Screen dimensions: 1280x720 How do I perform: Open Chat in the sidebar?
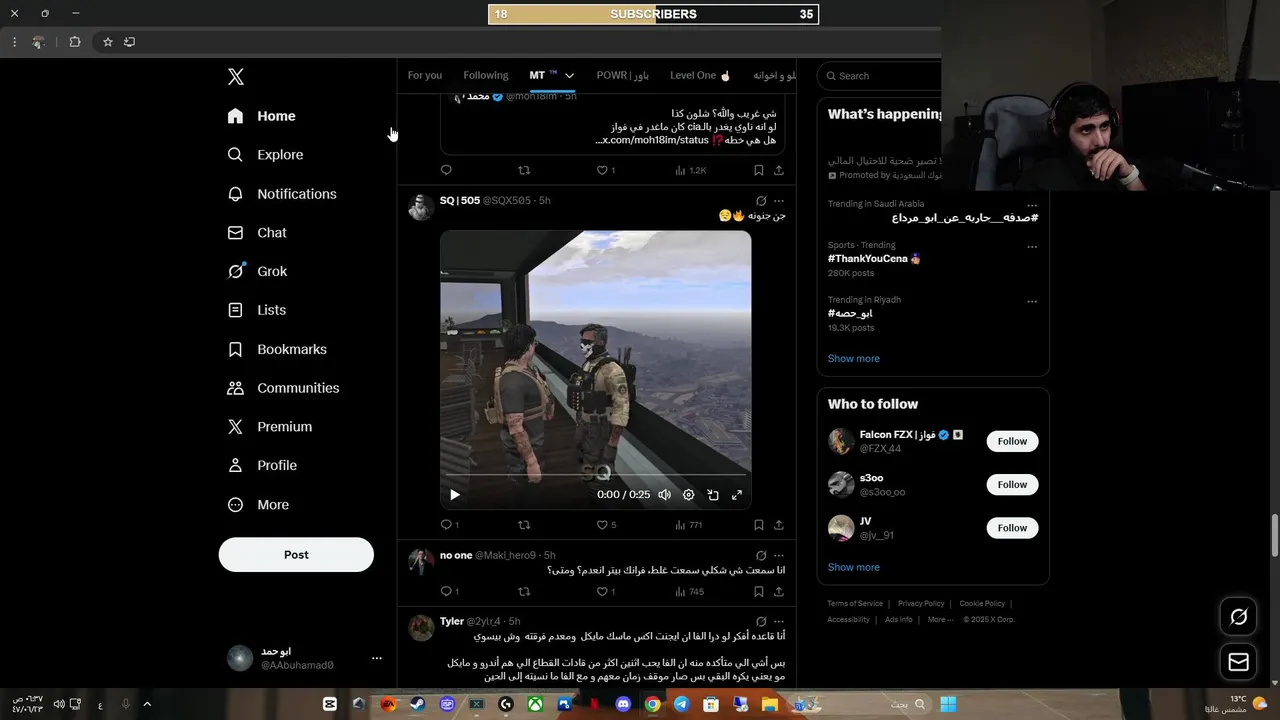click(x=257, y=232)
